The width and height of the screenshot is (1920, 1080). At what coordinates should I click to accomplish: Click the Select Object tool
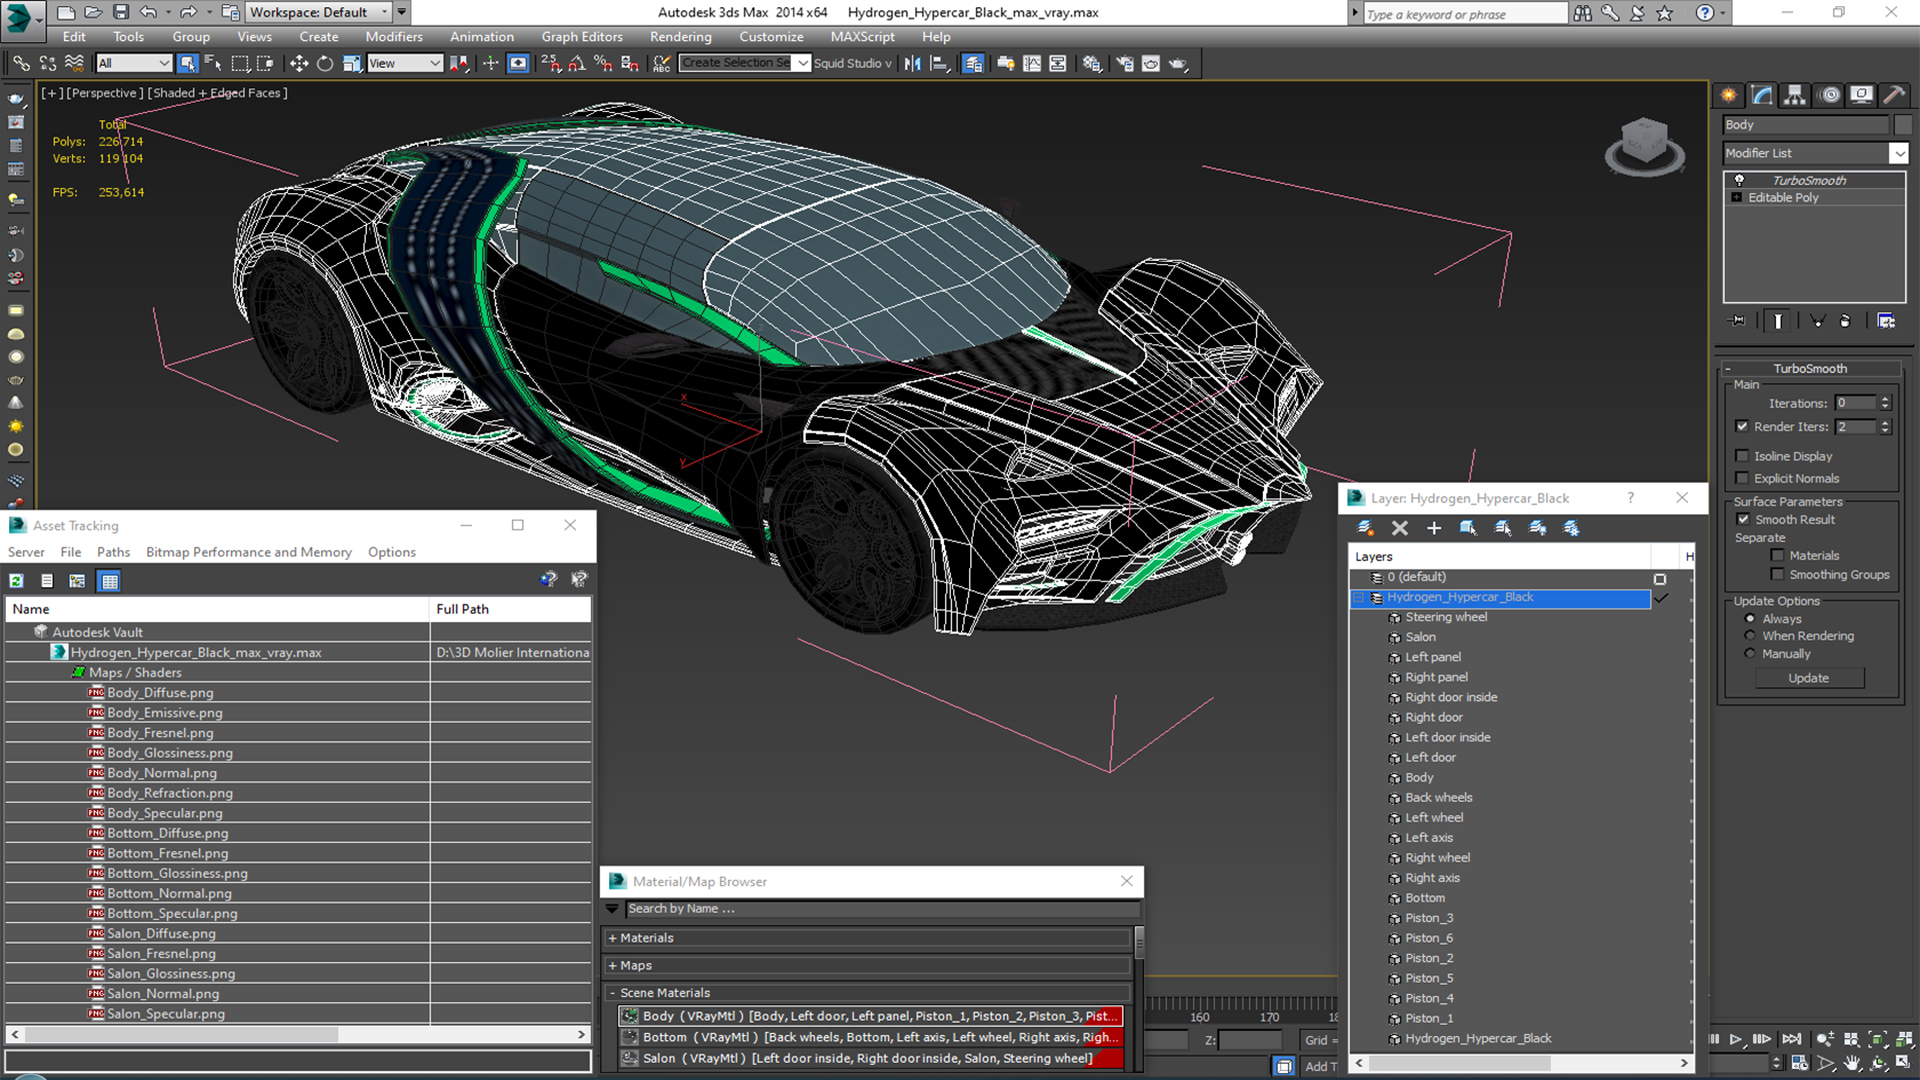[187, 63]
